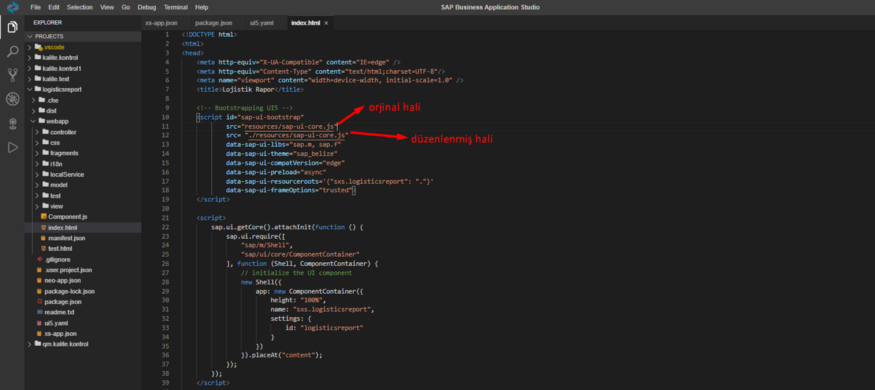
Task: Select the index.html editor tab
Action: click(306, 23)
